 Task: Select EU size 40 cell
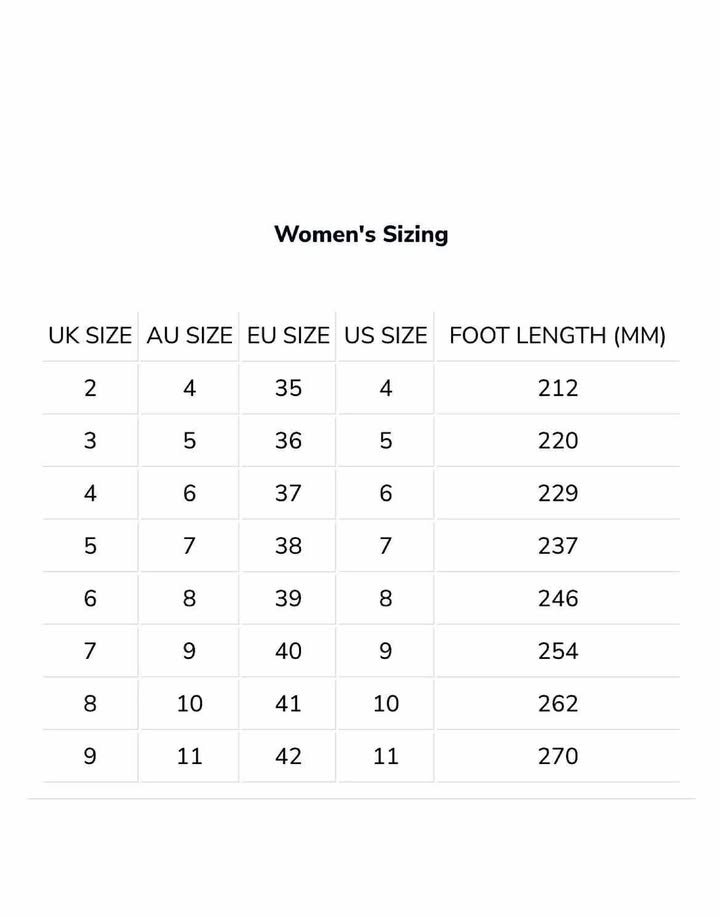(288, 651)
